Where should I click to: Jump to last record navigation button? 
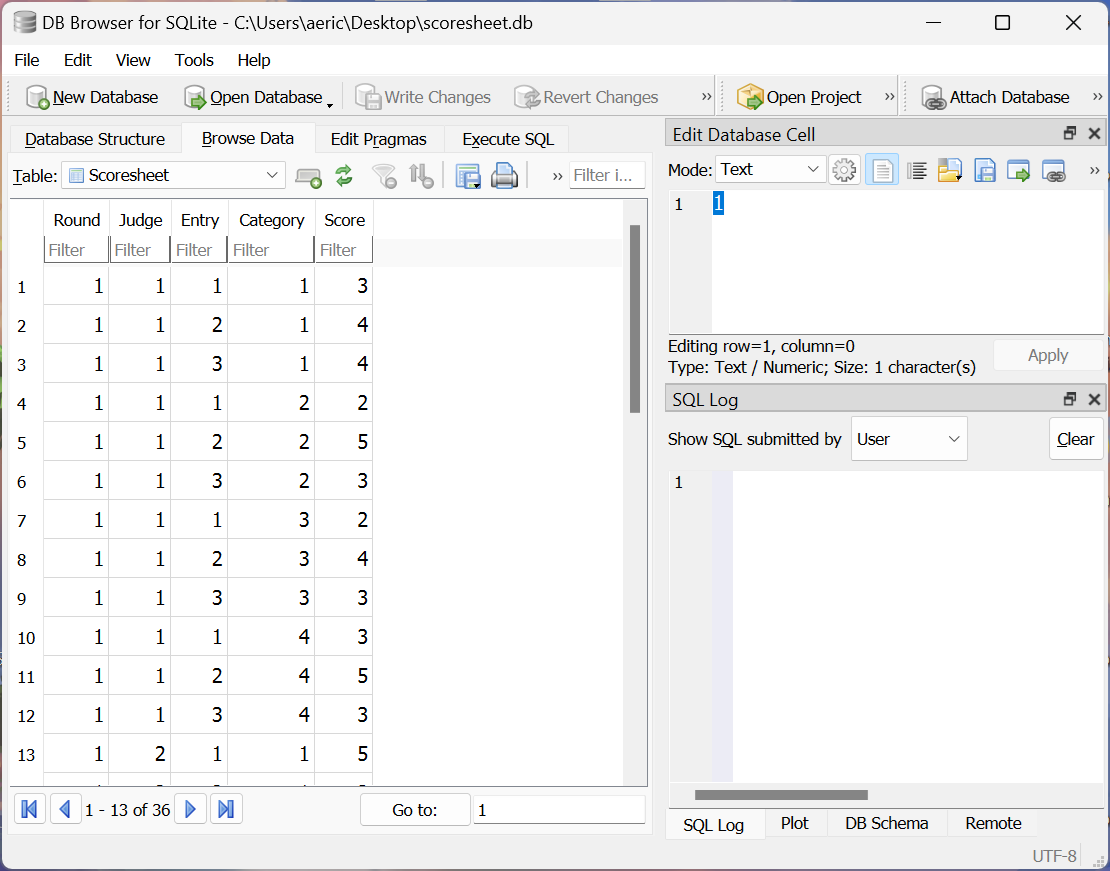click(226, 809)
